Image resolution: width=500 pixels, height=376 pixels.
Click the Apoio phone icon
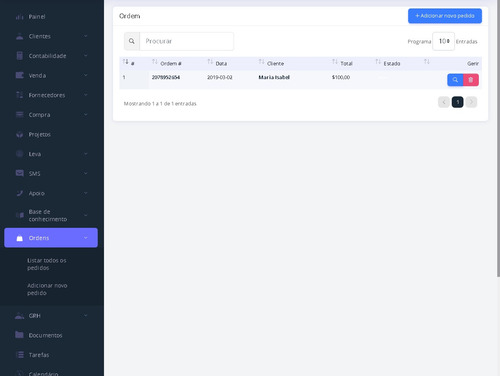[20, 193]
